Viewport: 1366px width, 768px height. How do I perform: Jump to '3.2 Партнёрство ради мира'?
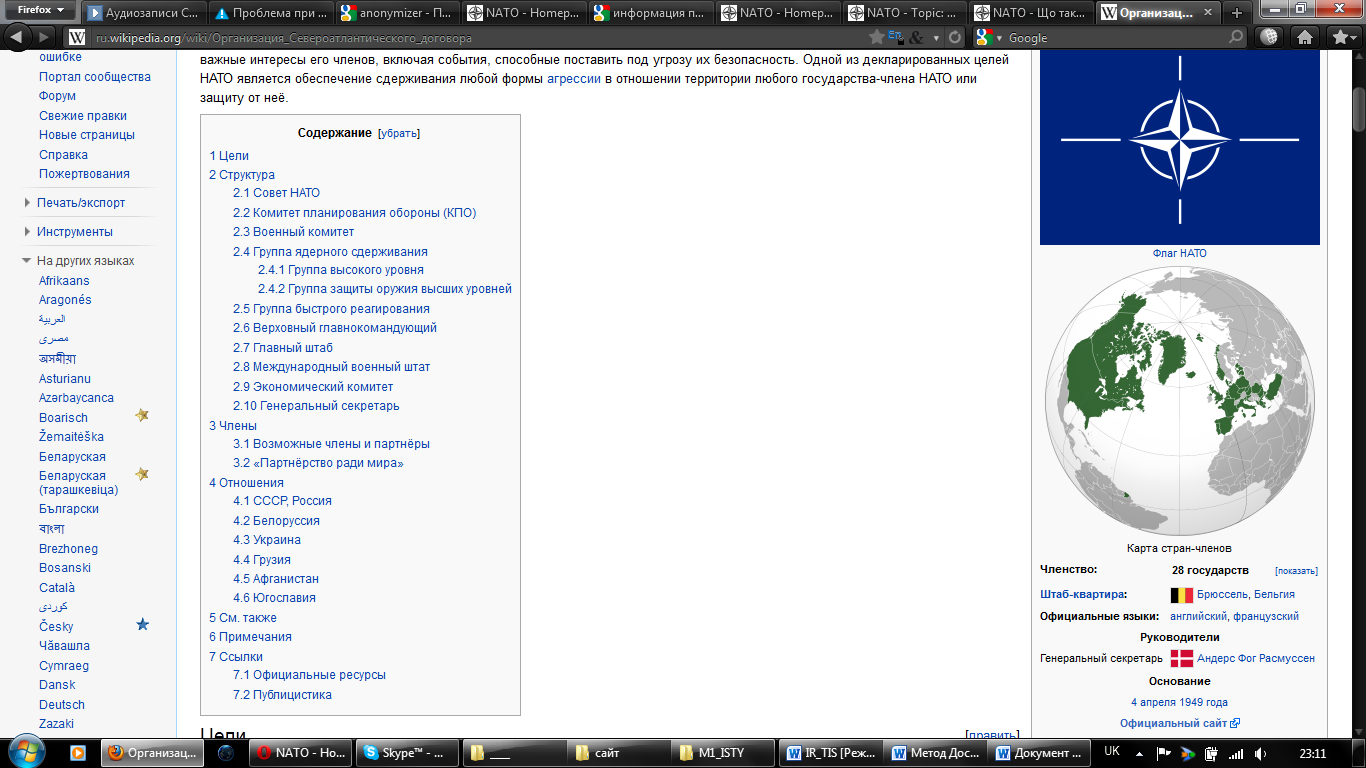[x=318, y=463]
